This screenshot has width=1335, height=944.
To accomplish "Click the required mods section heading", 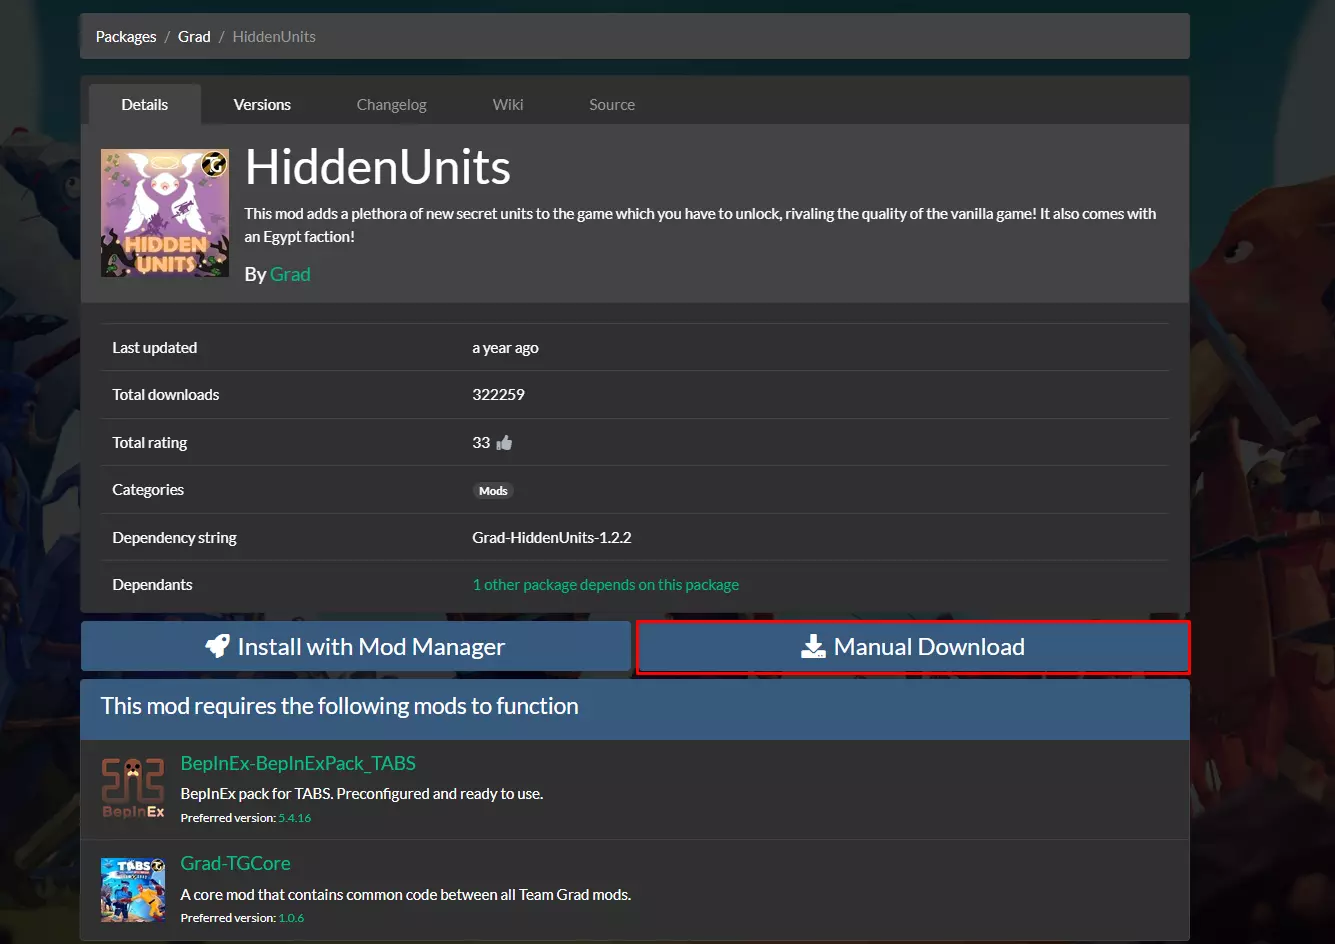I will tap(340, 706).
